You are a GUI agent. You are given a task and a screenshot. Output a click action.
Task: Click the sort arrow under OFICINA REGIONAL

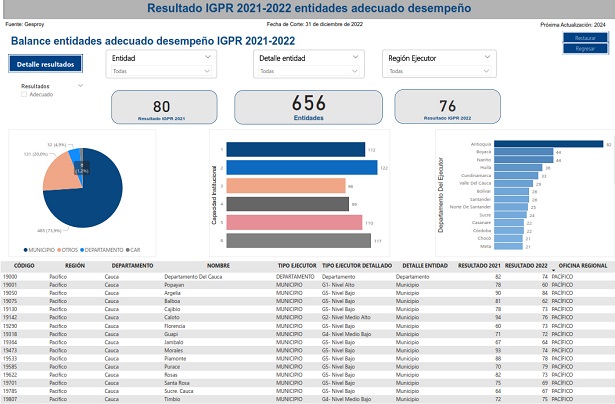553,271
